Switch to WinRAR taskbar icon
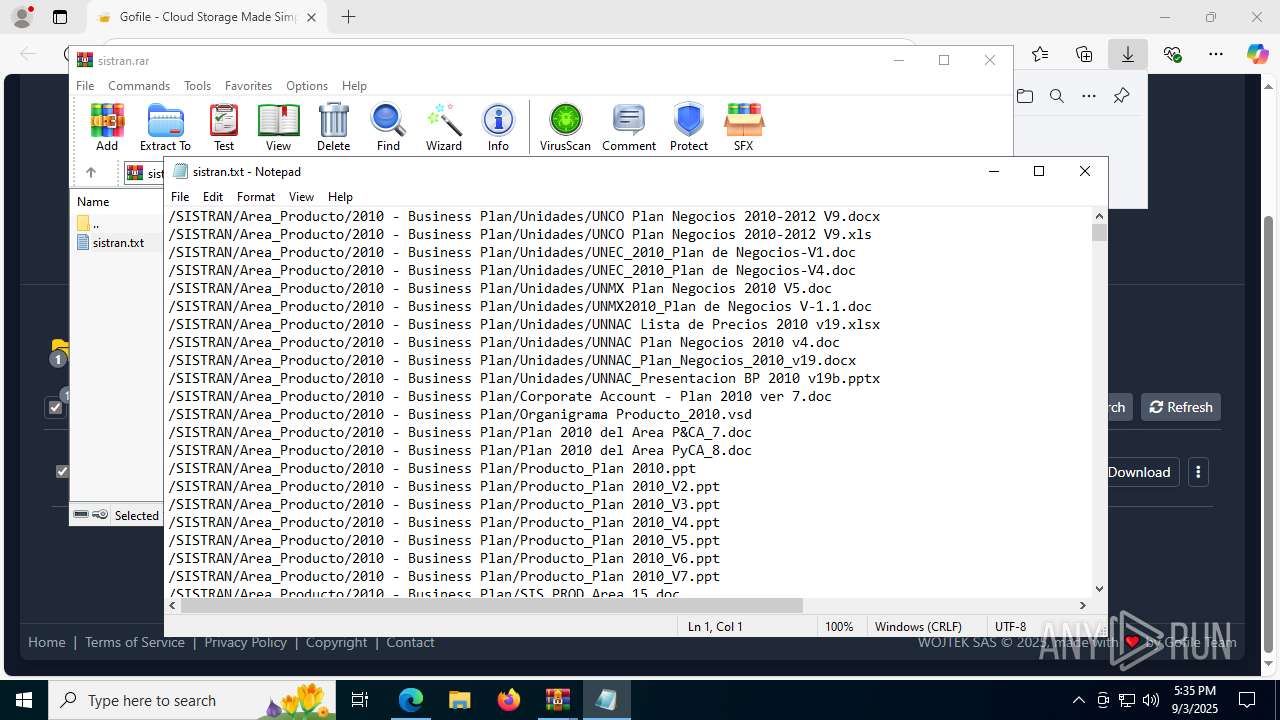The image size is (1280, 720). point(557,700)
